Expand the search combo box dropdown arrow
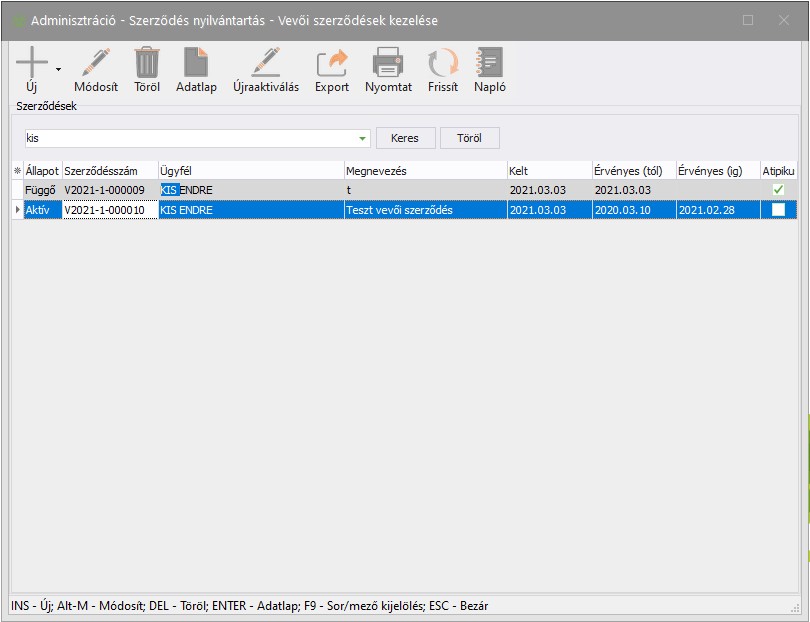810x622 pixels. (362, 139)
